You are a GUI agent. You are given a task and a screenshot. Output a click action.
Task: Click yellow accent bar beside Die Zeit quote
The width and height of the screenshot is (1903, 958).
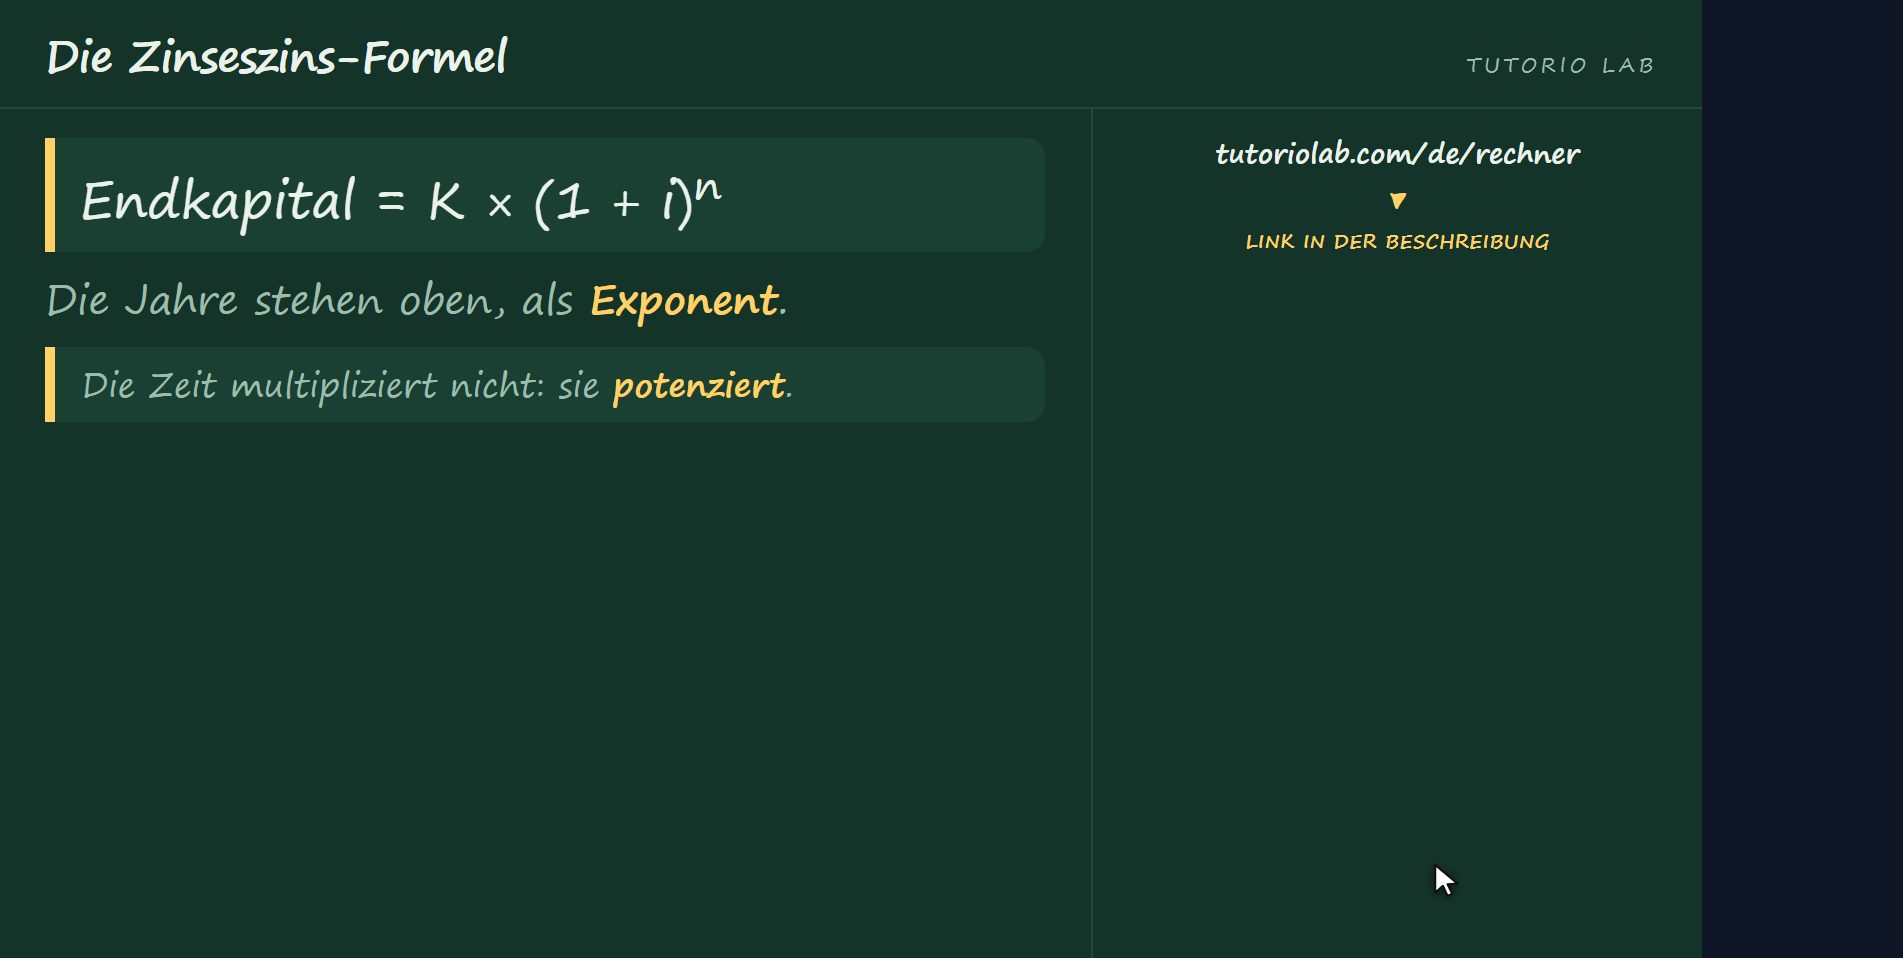pos(50,384)
